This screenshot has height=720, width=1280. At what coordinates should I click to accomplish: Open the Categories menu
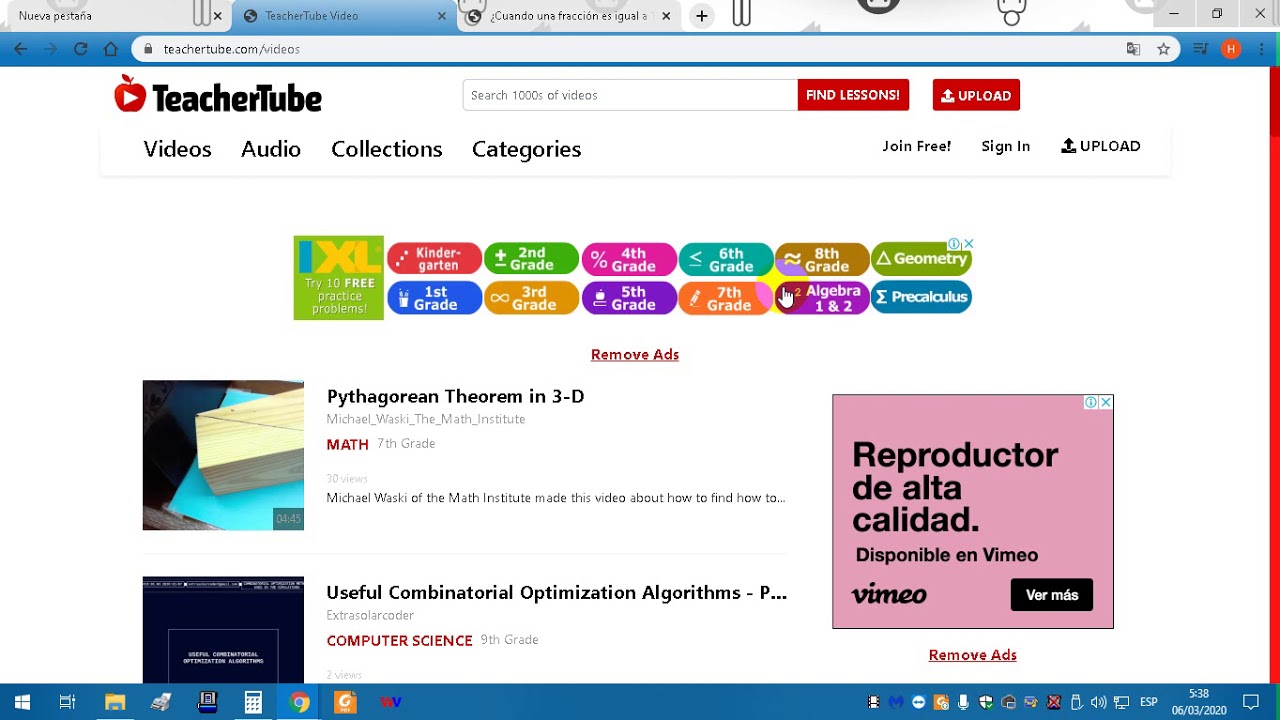tap(526, 149)
